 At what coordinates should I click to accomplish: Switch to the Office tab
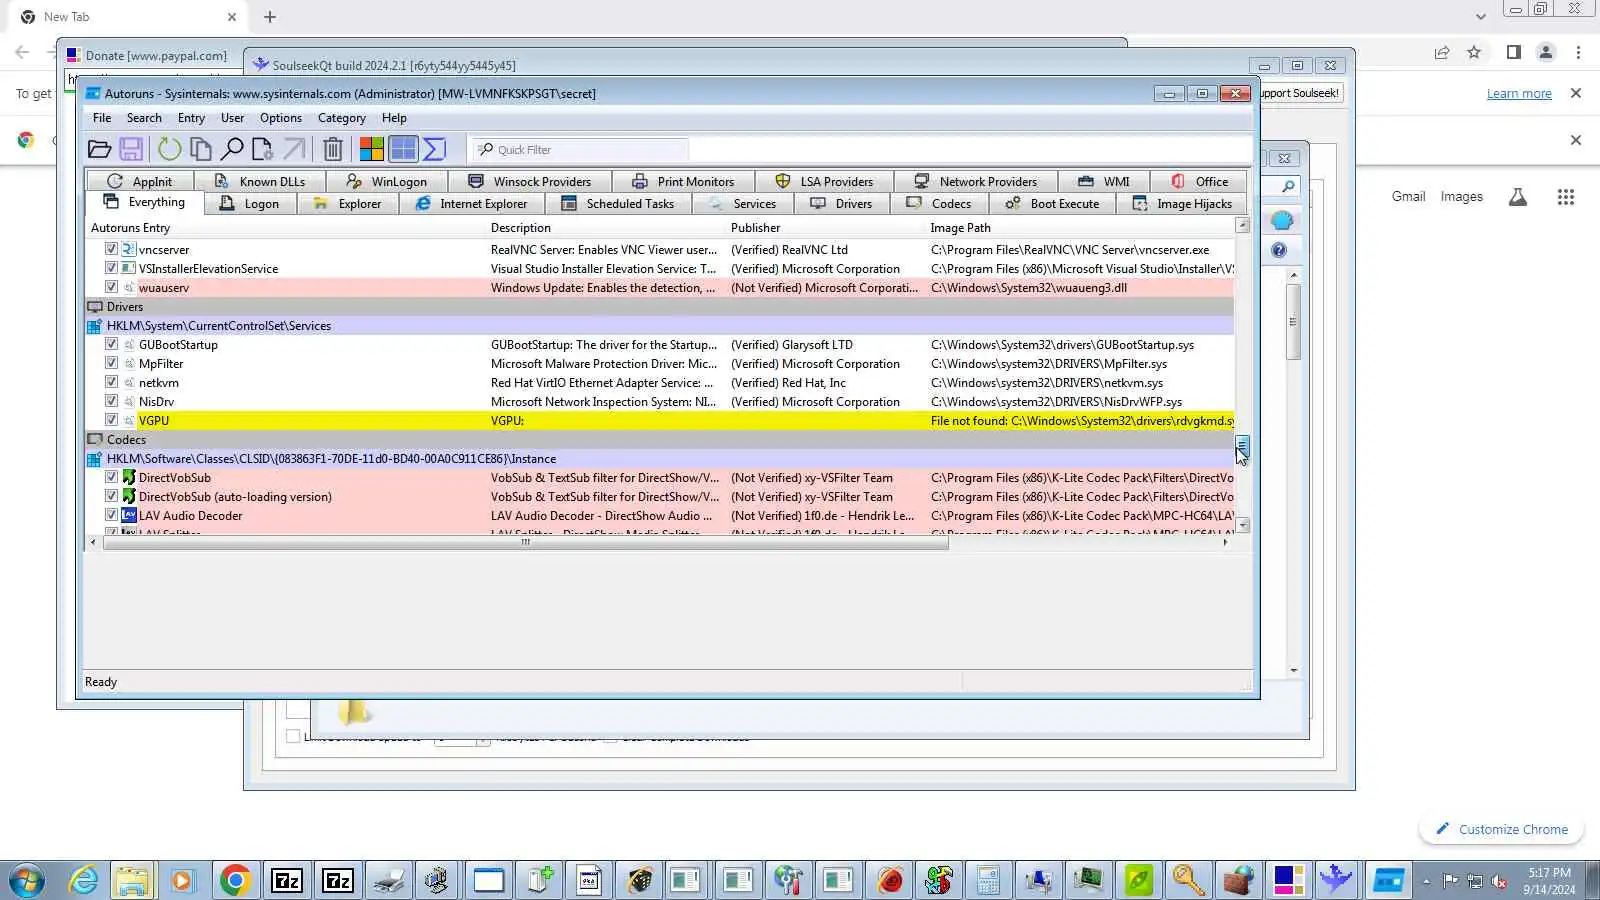[x=1199, y=181]
